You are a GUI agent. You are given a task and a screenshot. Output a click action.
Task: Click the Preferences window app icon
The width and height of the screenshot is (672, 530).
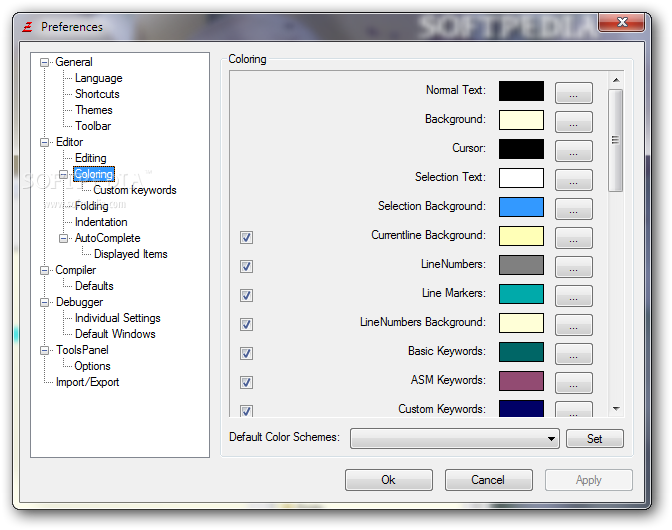click(x=27, y=27)
